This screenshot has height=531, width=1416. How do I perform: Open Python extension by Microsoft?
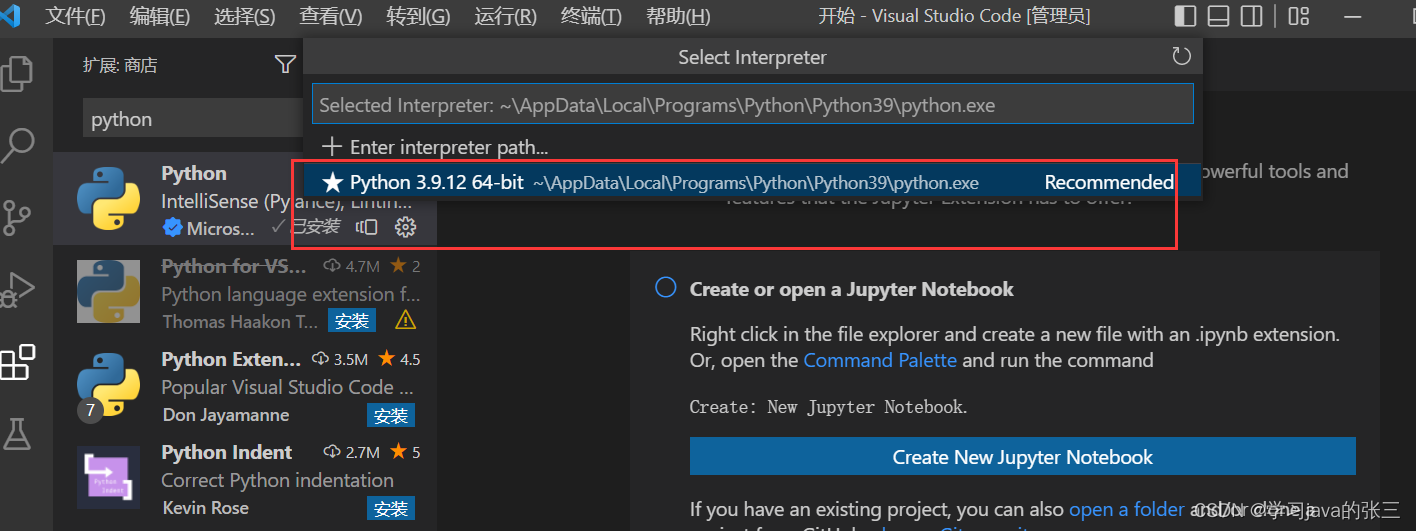[x=245, y=199]
